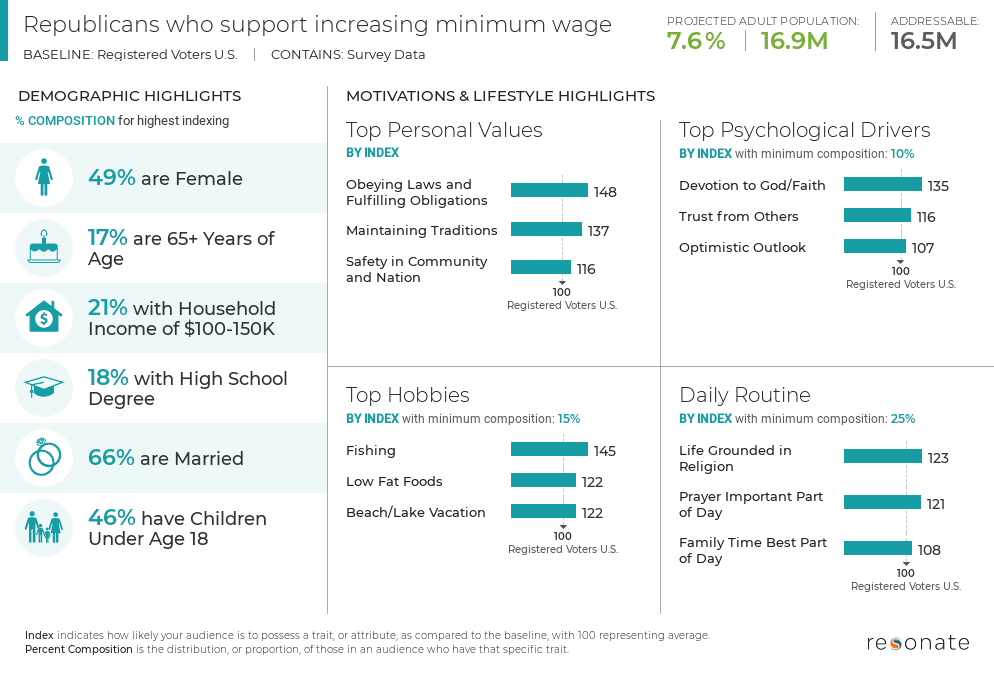This screenshot has width=994, height=677.
Task: Select the Maintaining Traditions bar
Action: [546, 230]
